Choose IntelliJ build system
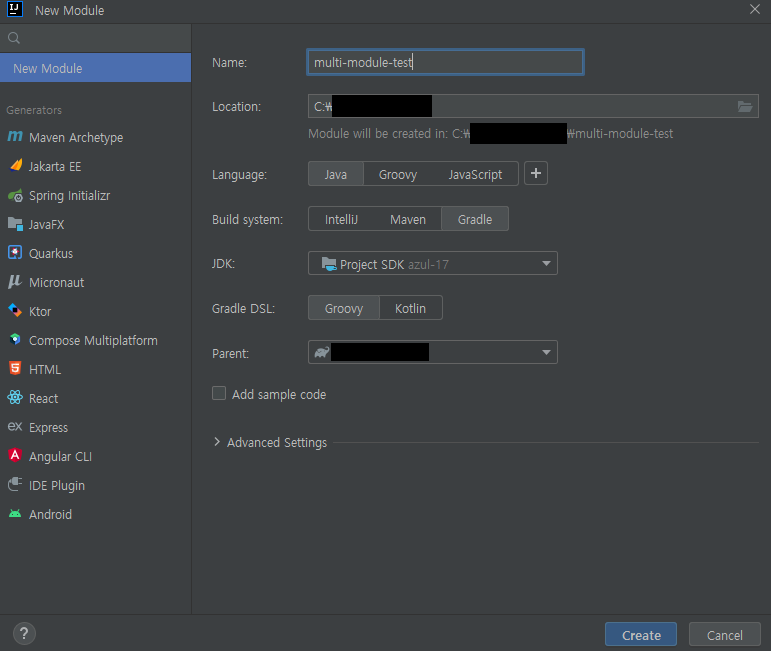This screenshot has width=771, height=651. [x=341, y=219]
